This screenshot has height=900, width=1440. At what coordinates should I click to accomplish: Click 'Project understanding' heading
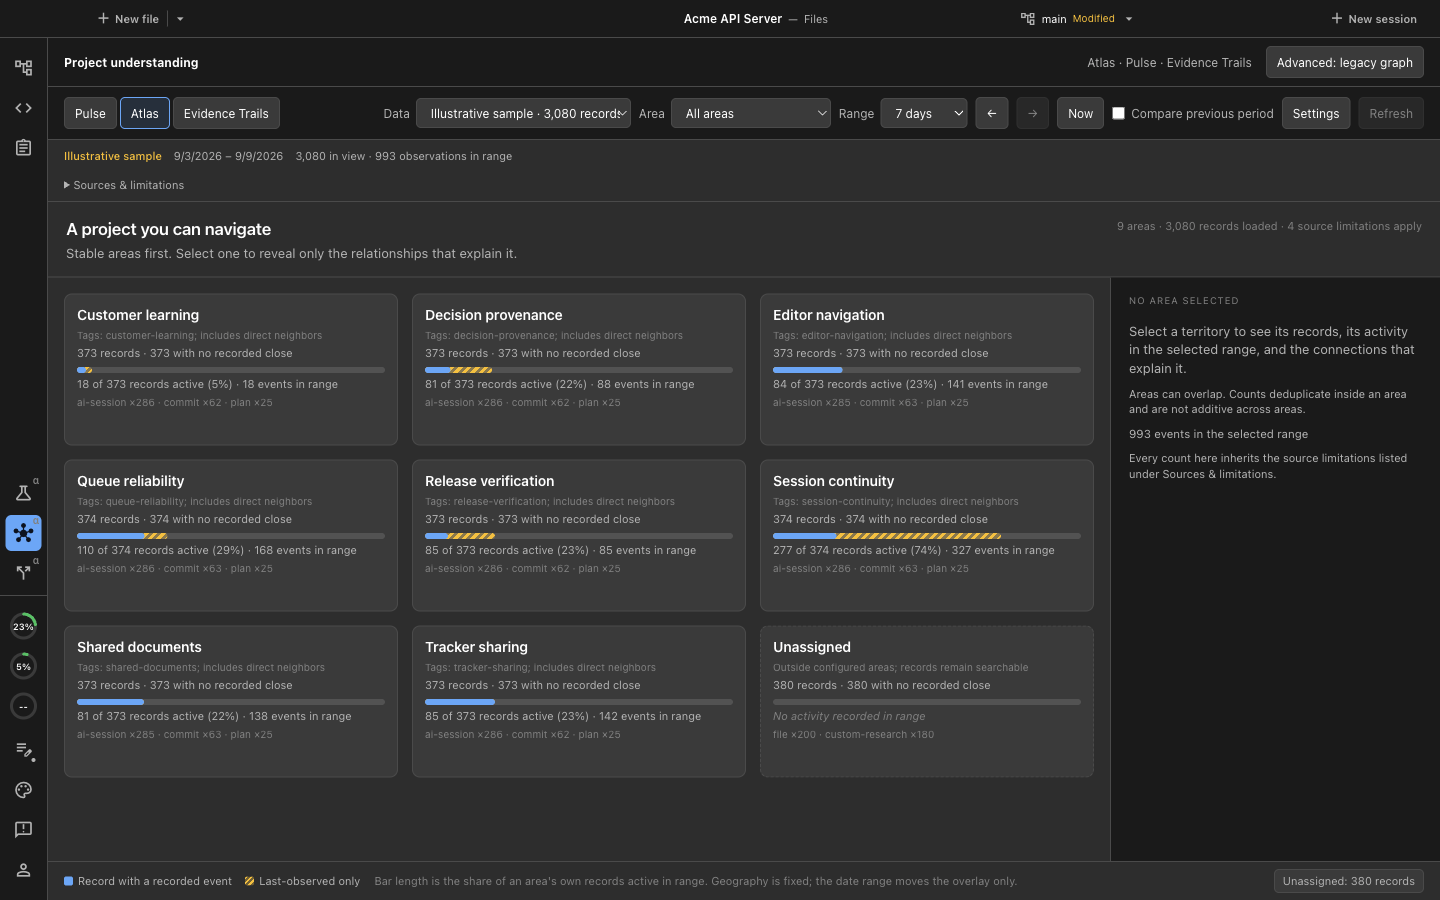click(131, 62)
